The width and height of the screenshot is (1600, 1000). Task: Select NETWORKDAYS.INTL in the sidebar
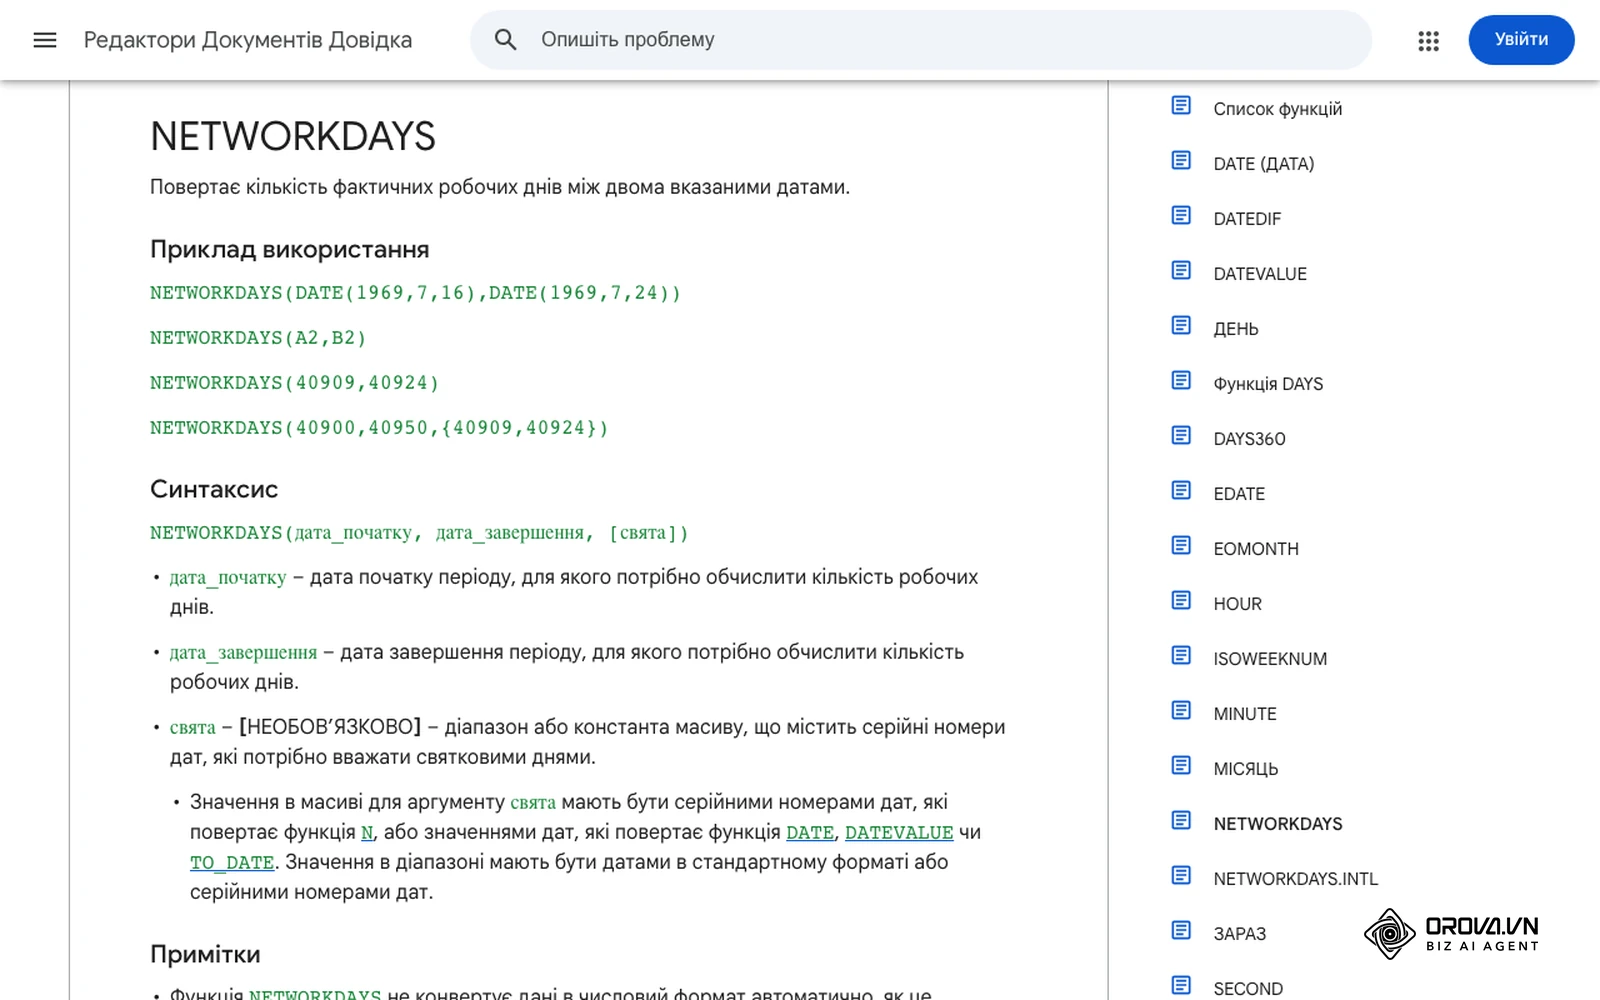(x=1295, y=879)
